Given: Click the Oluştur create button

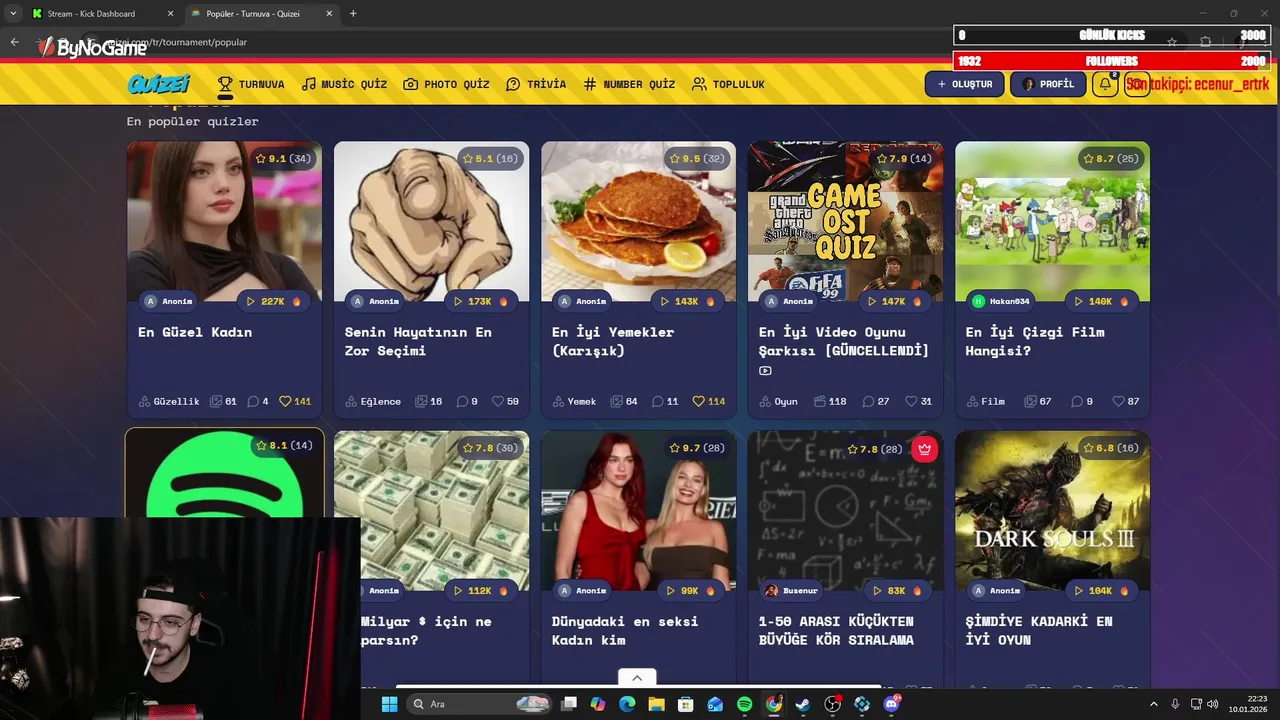Looking at the screenshot, I should tap(964, 84).
